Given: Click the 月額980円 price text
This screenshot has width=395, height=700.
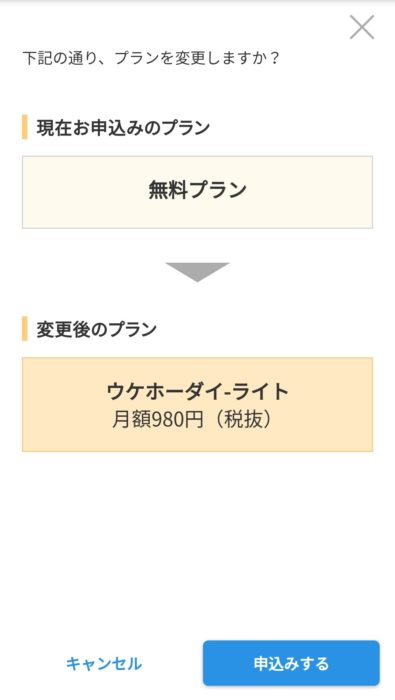Looking at the screenshot, I should [158, 419].
